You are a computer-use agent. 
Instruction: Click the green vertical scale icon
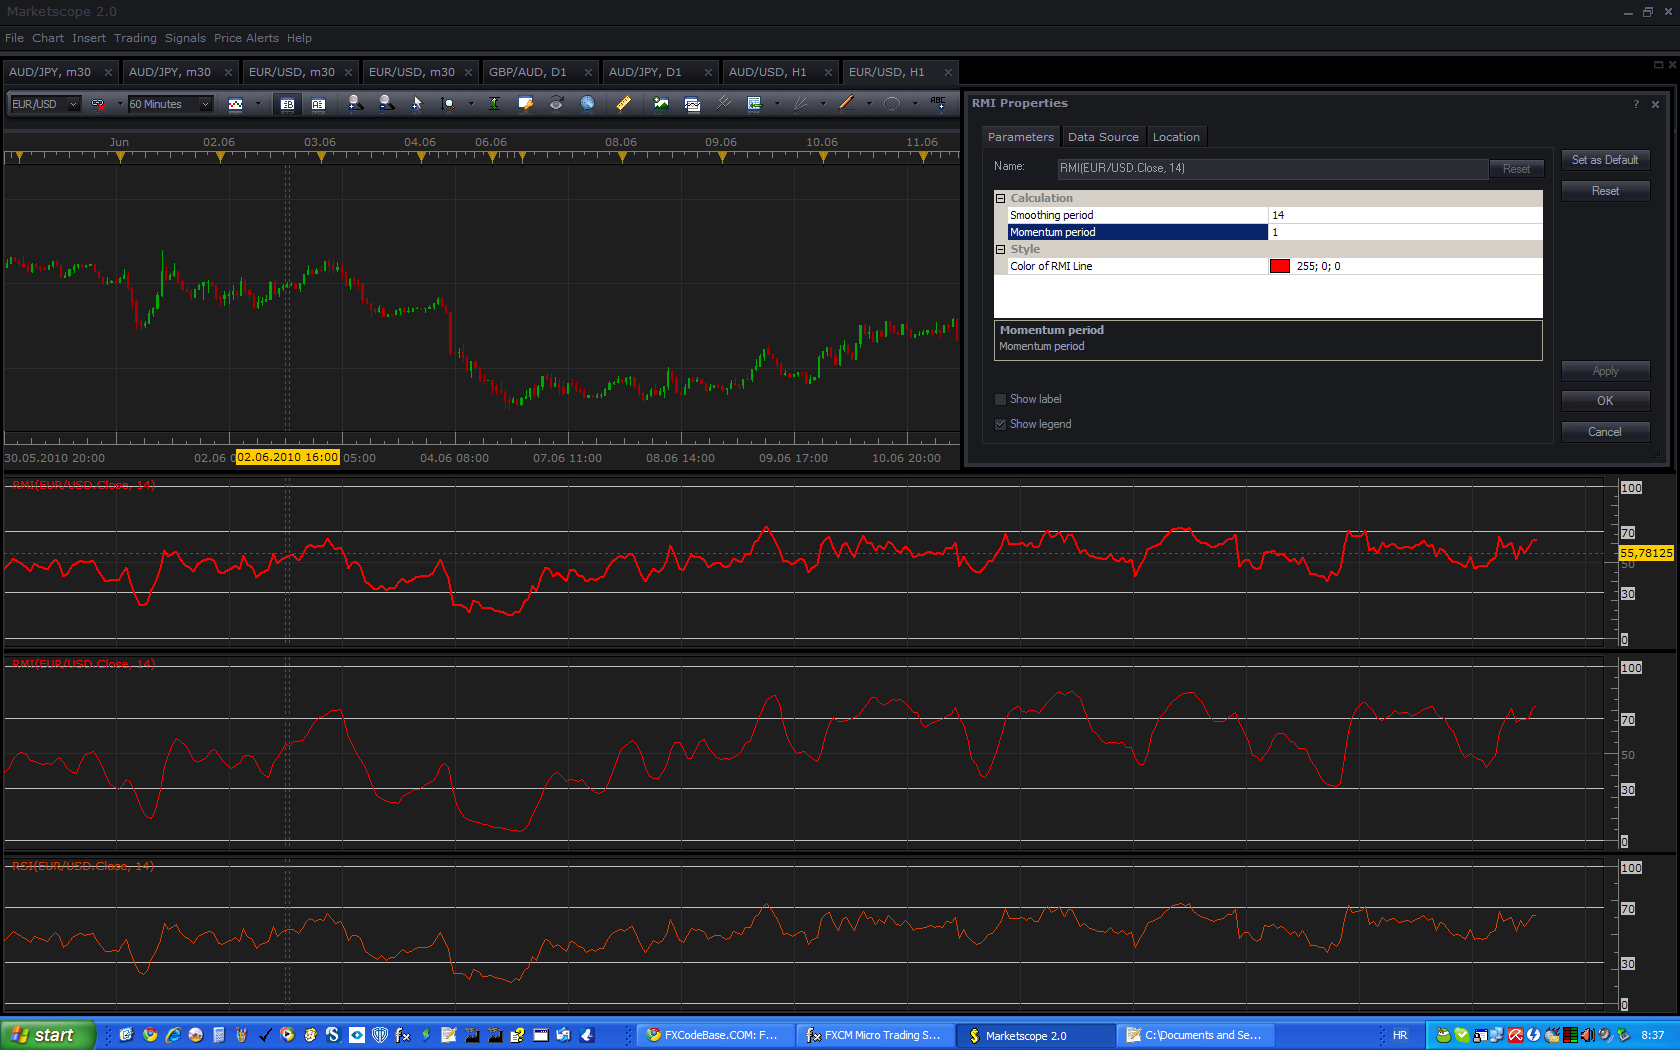494,104
